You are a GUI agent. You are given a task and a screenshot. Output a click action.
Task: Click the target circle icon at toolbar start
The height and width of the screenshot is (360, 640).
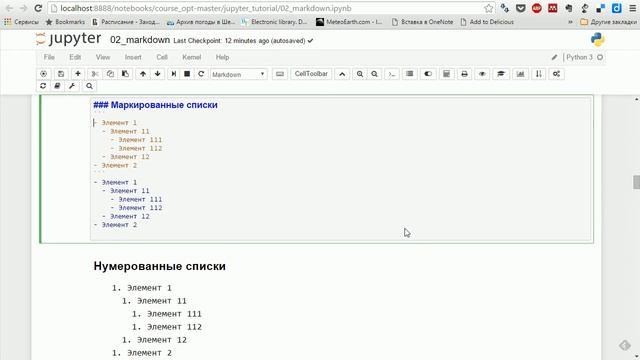click(x=43, y=74)
